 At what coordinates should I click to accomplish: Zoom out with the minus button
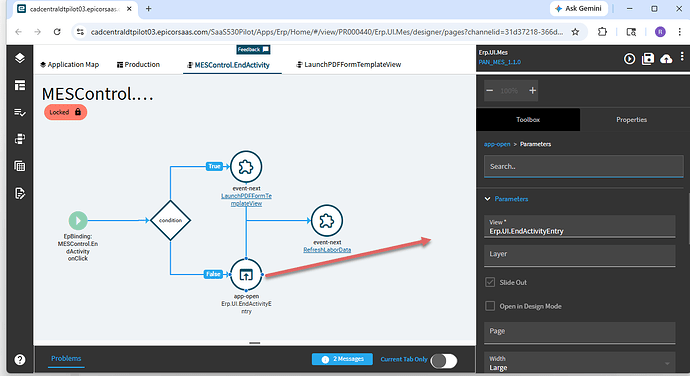click(490, 90)
